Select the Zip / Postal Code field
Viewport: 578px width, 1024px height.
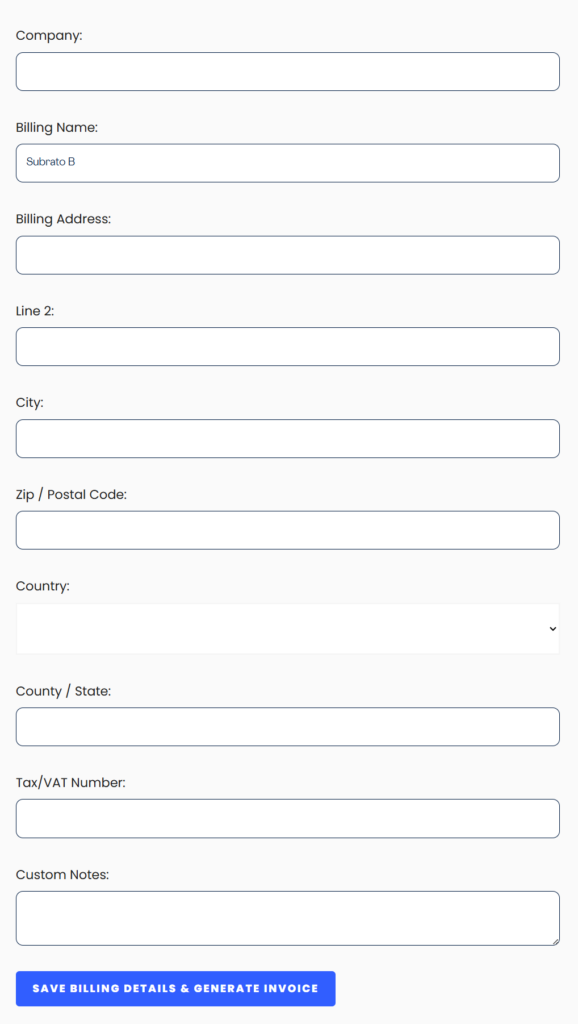click(x=287, y=530)
